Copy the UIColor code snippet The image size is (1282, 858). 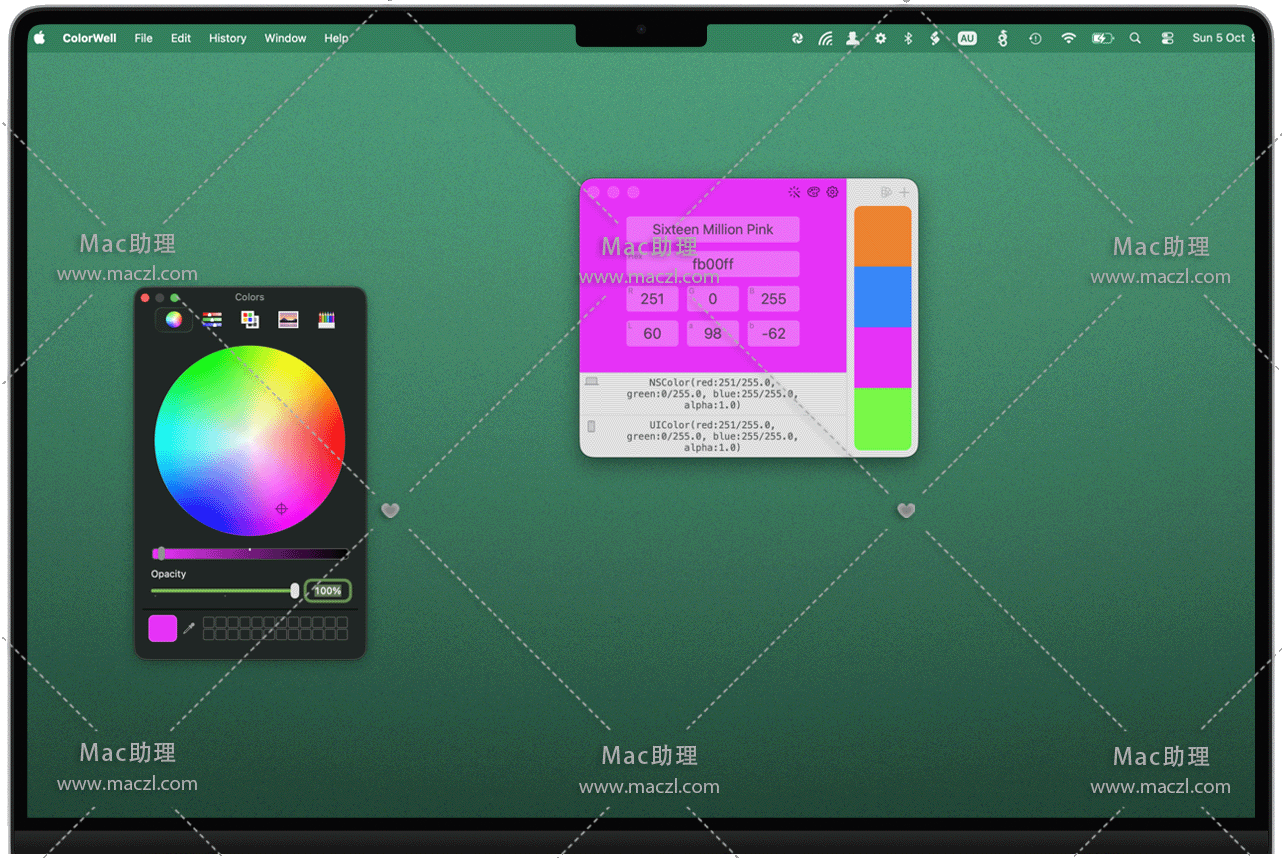click(x=712, y=437)
